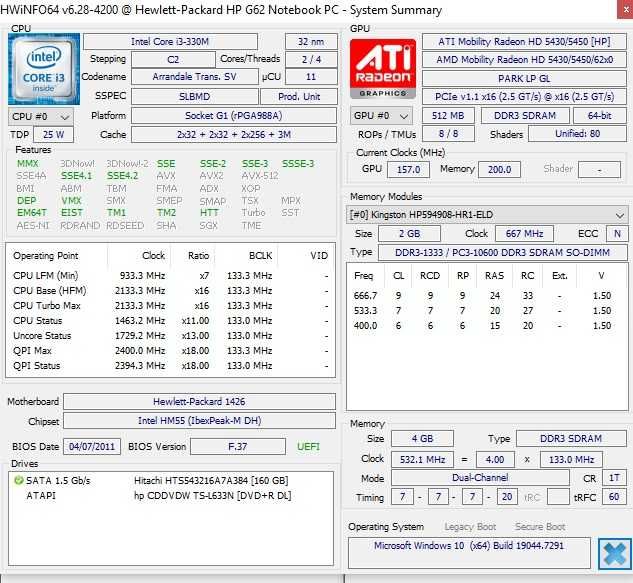Click the Cache 2x32 + 2x32 + 2x256 + 3M field
633x583 pixels.
click(x=234, y=134)
